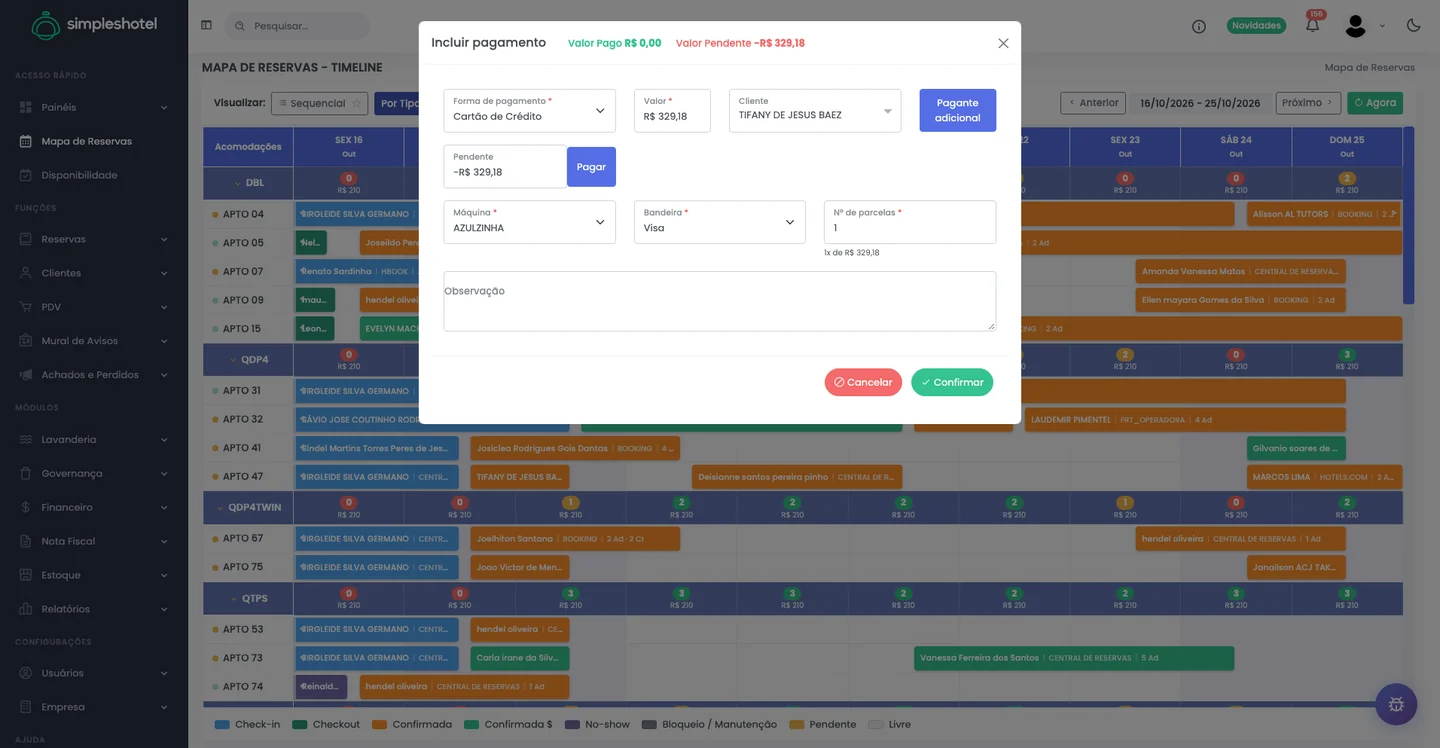Open the Governança menu item
The width and height of the screenshot is (1440, 748).
(94, 473)
